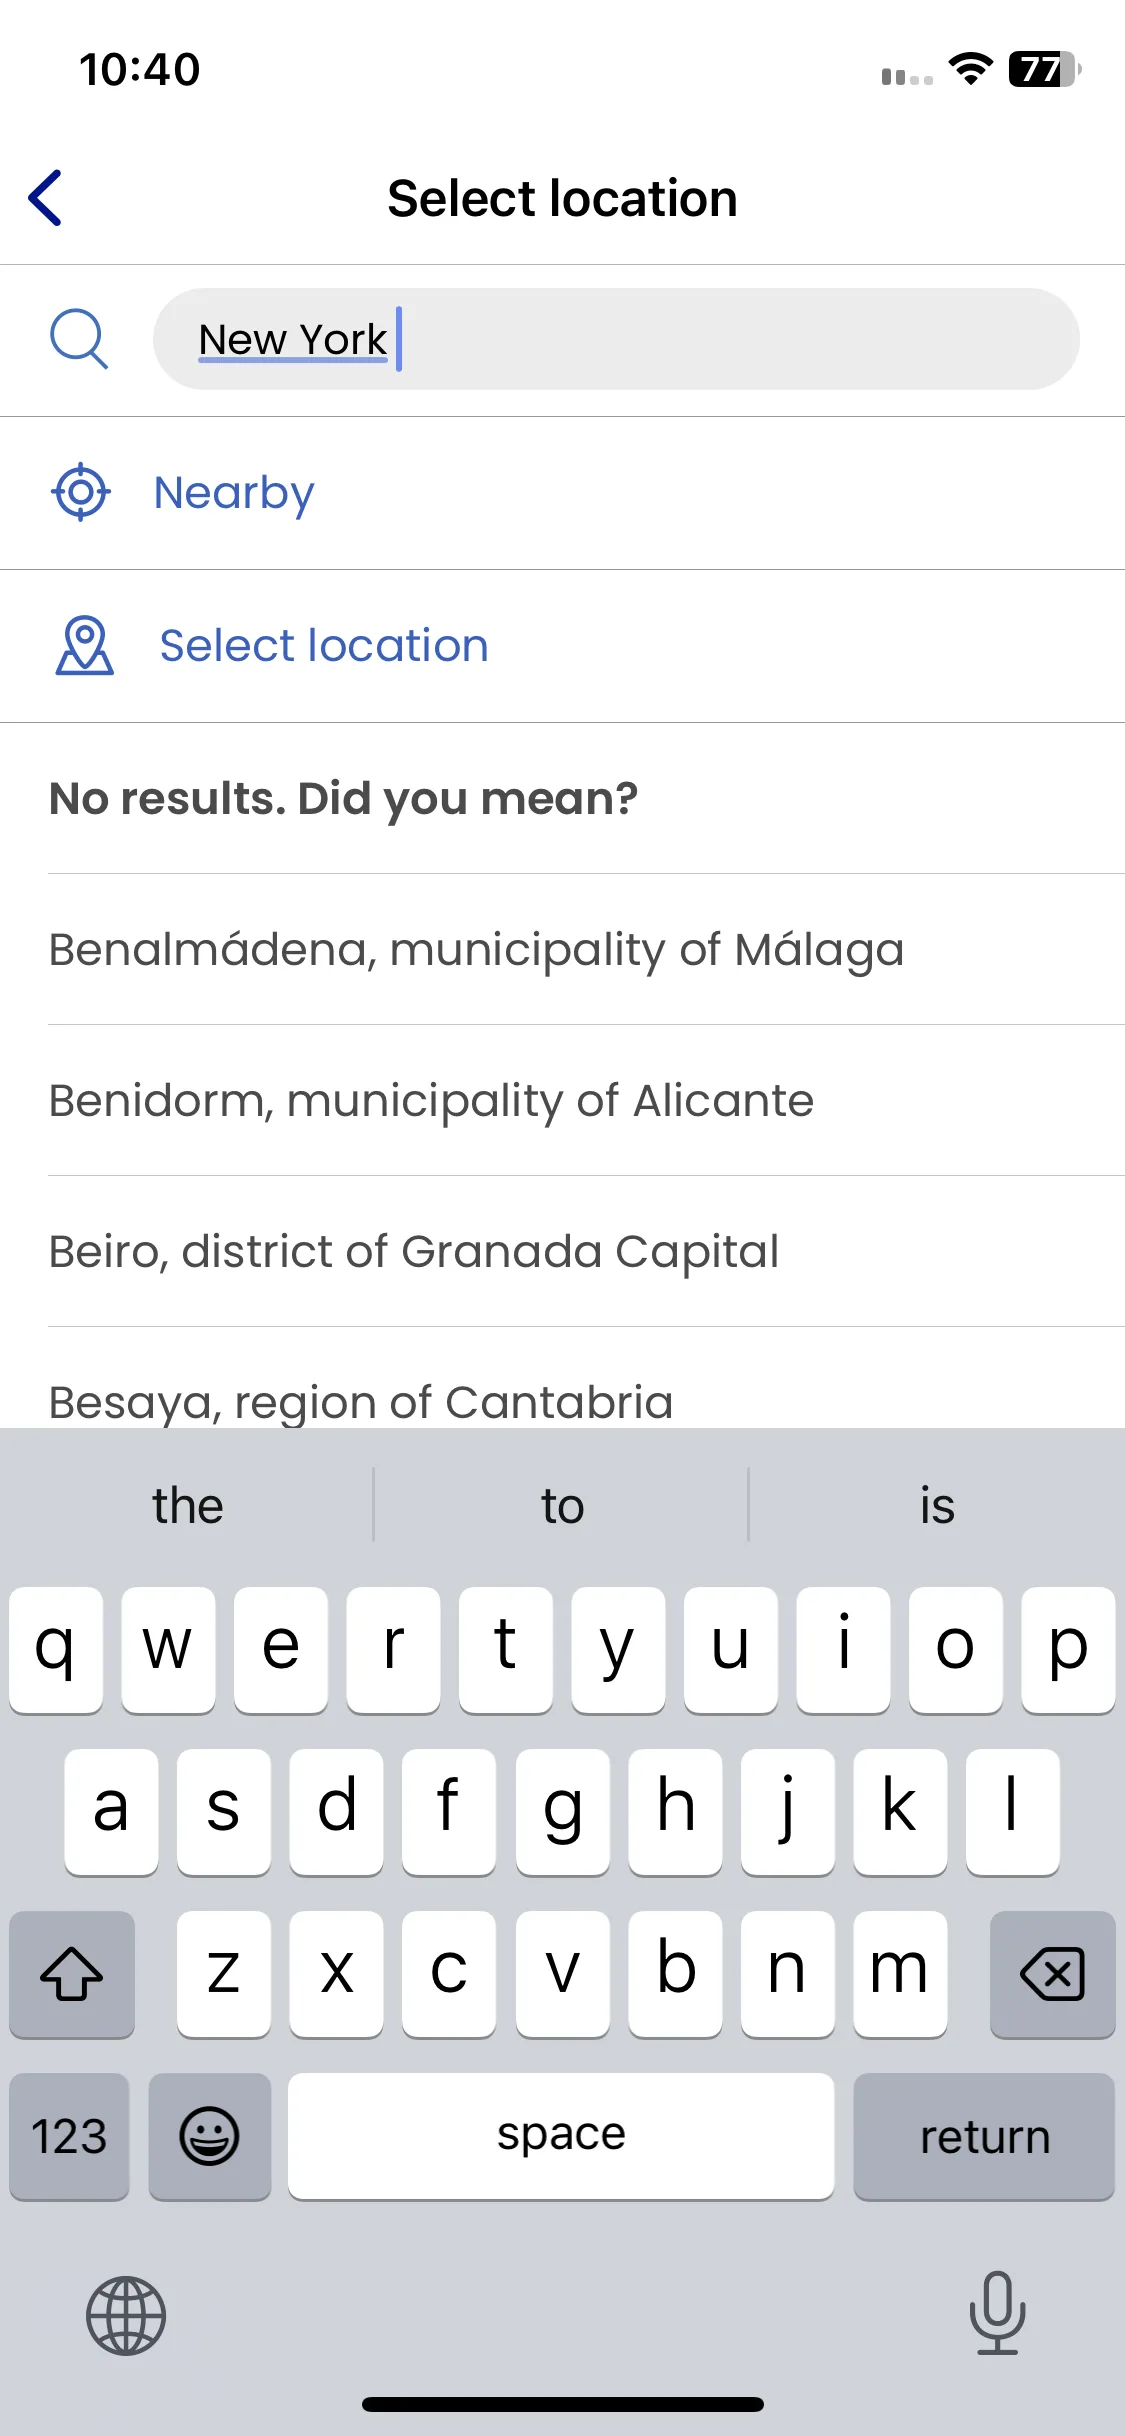Tap the emoji keyboard key
Image resolution: width=1125 pixels, height=2436 pixels.
pyautogui.click(x=209, y=2136)
